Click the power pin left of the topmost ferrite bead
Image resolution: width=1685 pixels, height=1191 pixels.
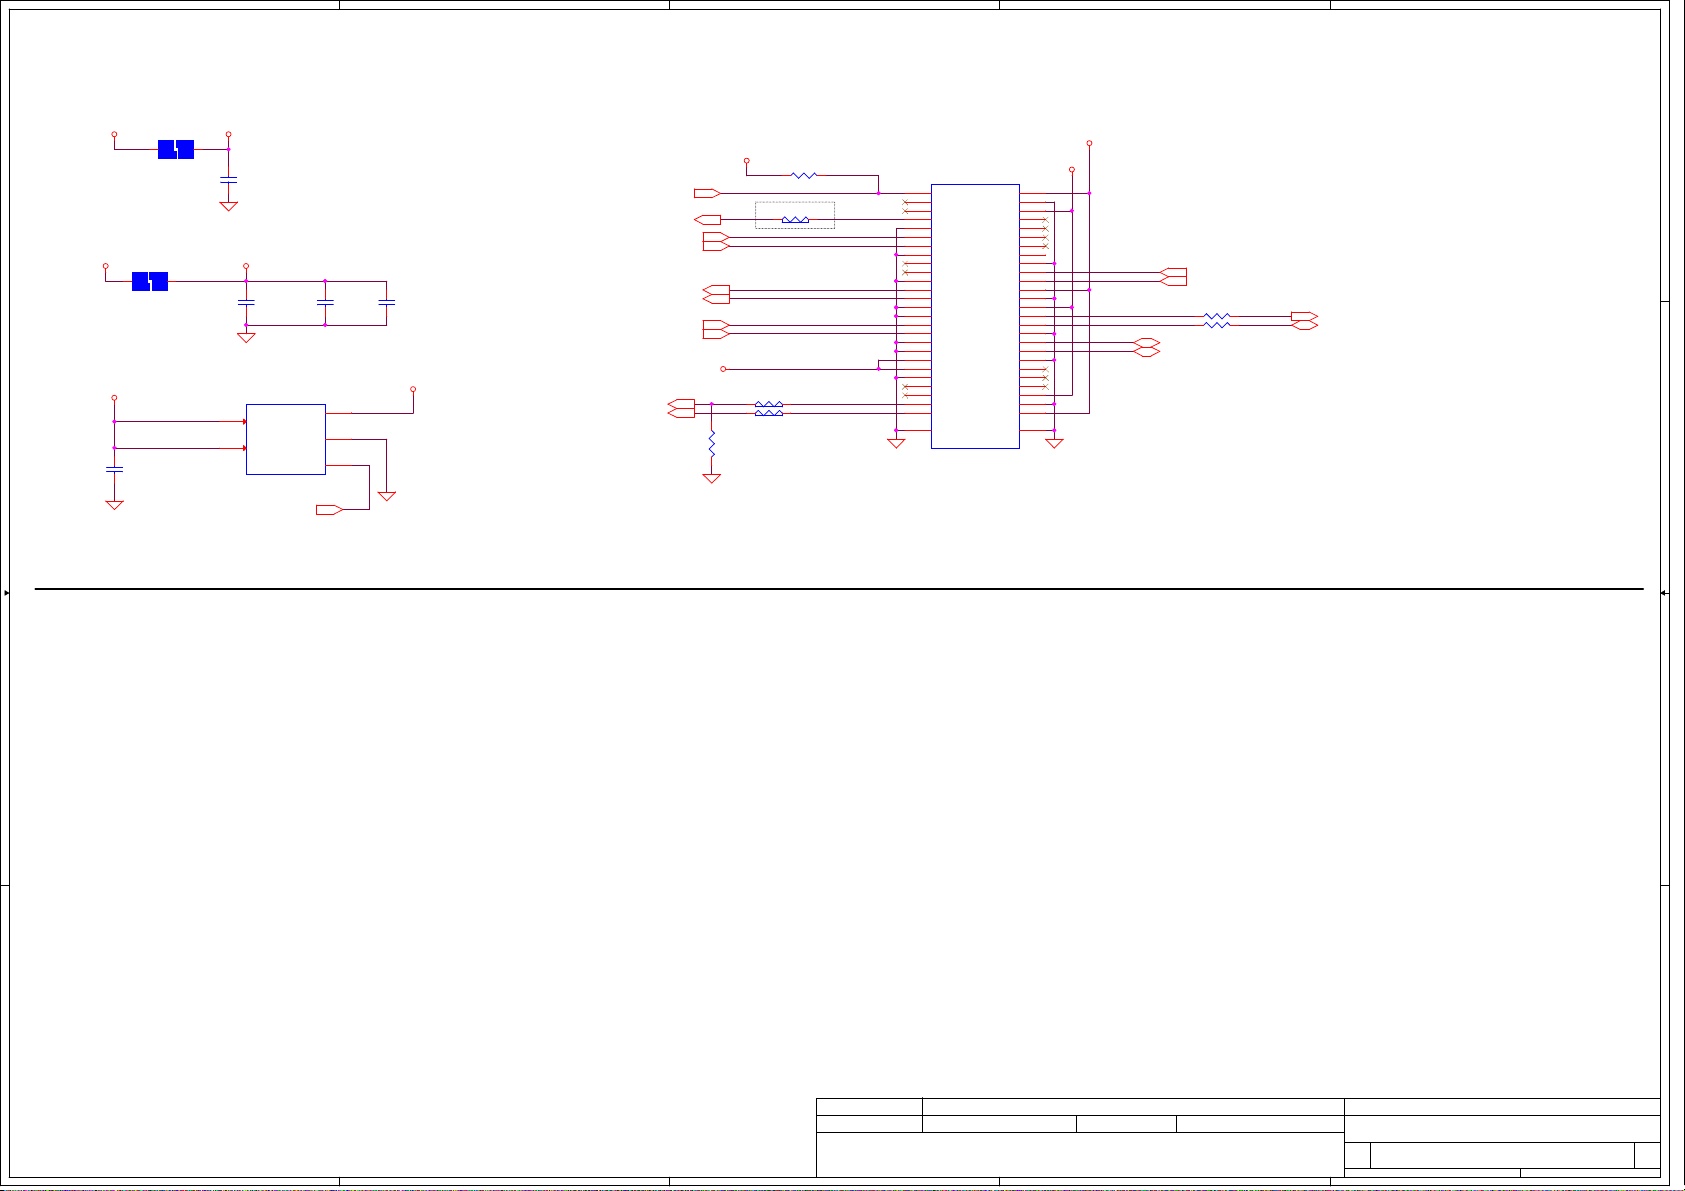(114, 134)
